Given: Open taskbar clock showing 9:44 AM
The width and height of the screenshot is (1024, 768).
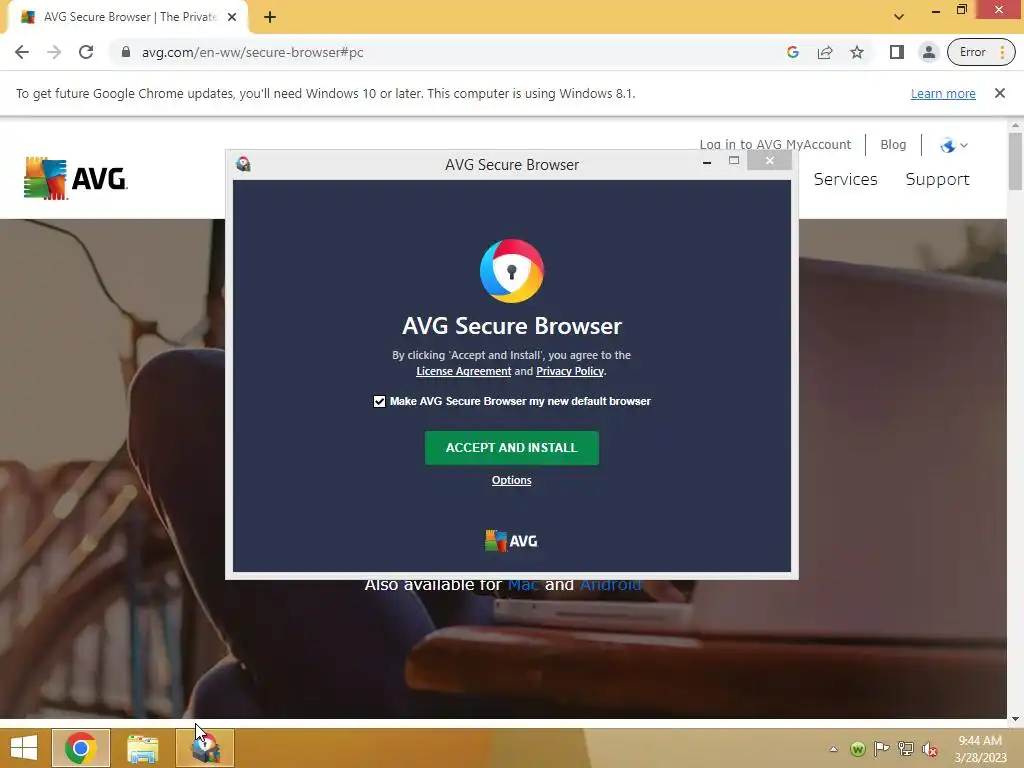Looking at the screenshot, I should pos(980,749).
